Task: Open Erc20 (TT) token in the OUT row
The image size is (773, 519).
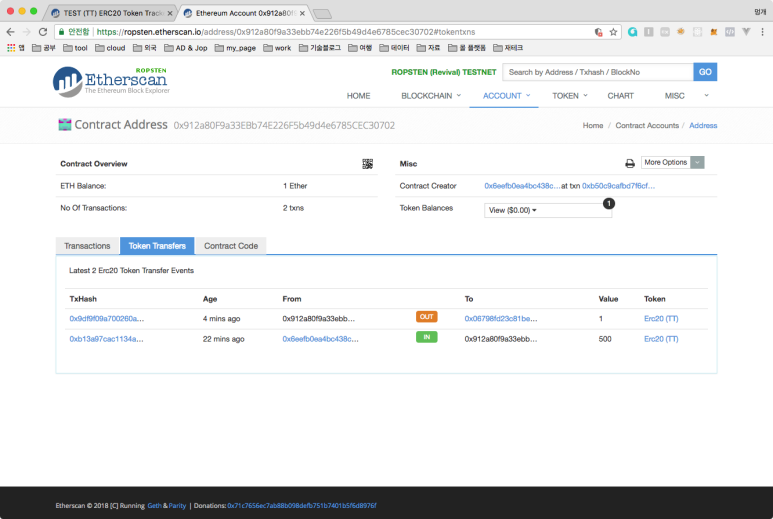Action: [x=661, y=318]
